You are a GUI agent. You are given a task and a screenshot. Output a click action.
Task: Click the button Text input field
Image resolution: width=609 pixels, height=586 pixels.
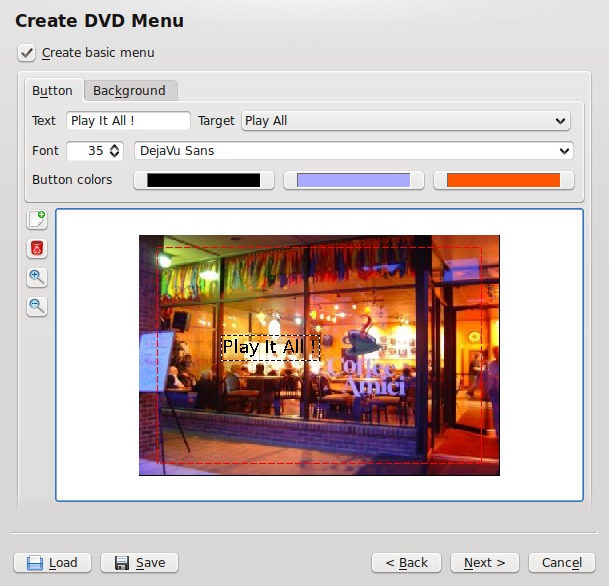(x=128, y=121)
